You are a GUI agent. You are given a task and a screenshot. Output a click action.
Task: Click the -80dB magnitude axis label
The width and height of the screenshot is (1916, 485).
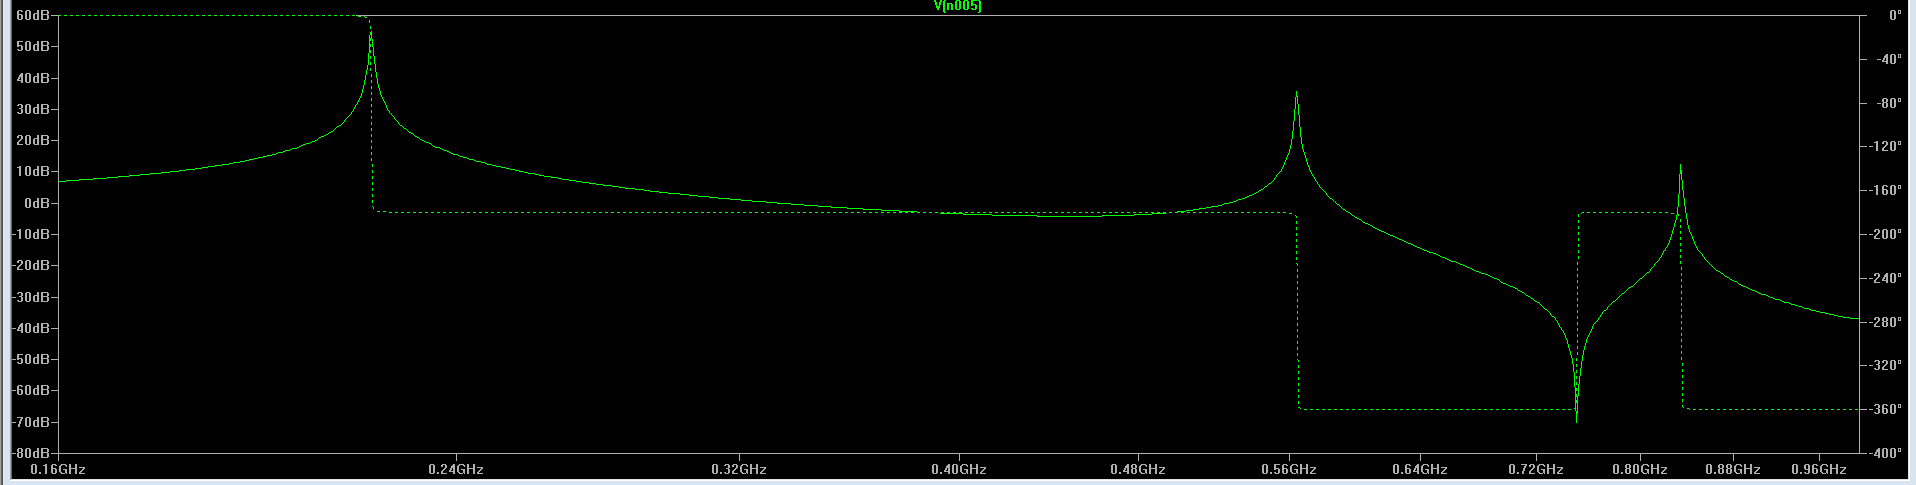(30, 453)
